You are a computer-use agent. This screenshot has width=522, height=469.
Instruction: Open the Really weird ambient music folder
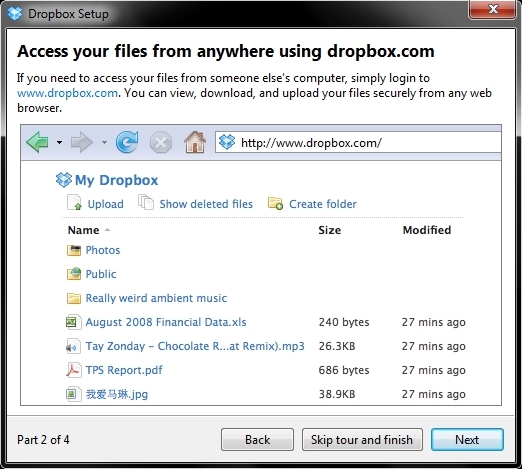[x=156, y=298]
